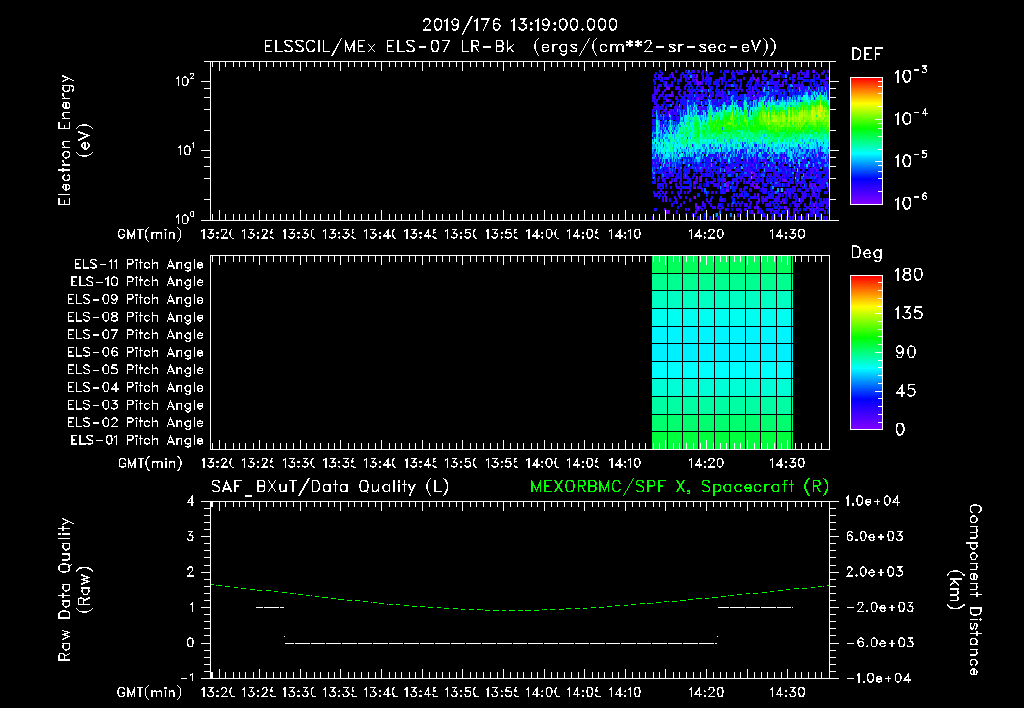Click the 135 degree scale value
This screenshot has height=708, width=1024.
coord(909,314)
